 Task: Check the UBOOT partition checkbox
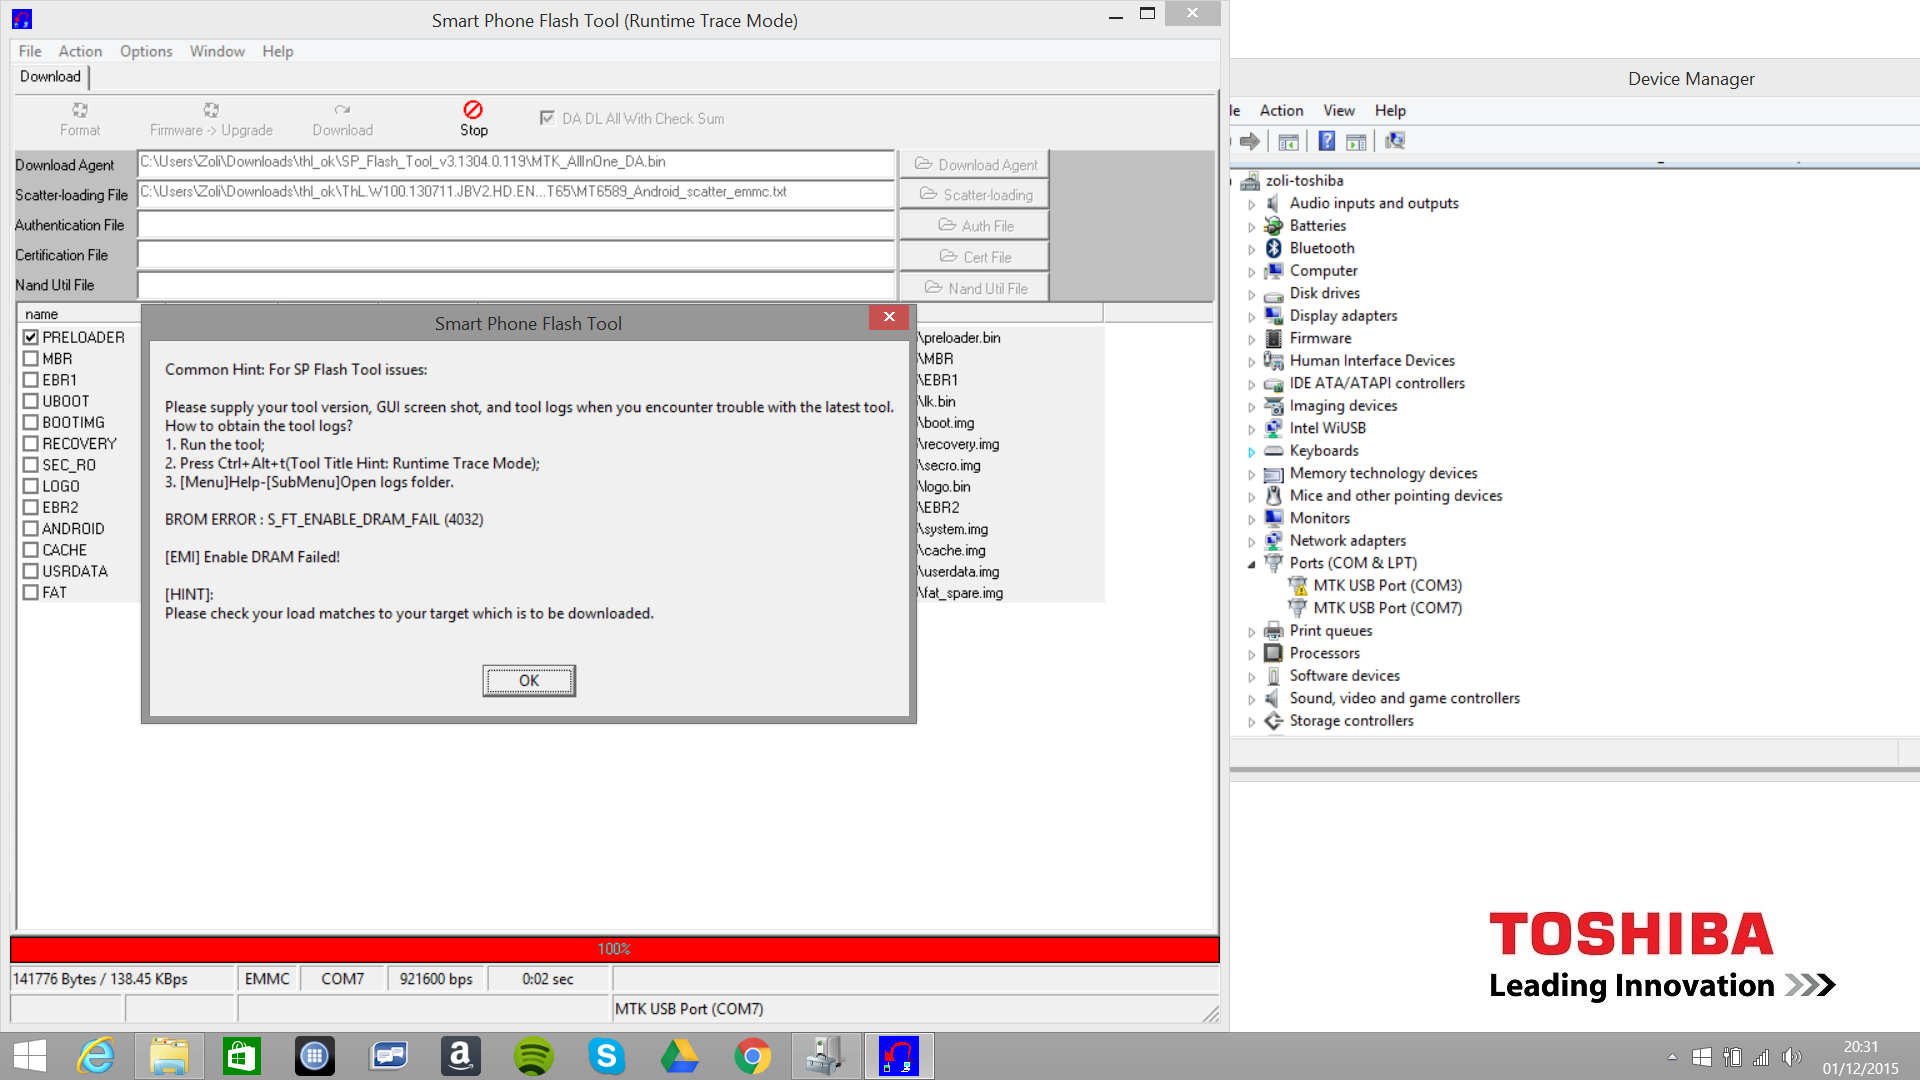[x=31, y=401]
